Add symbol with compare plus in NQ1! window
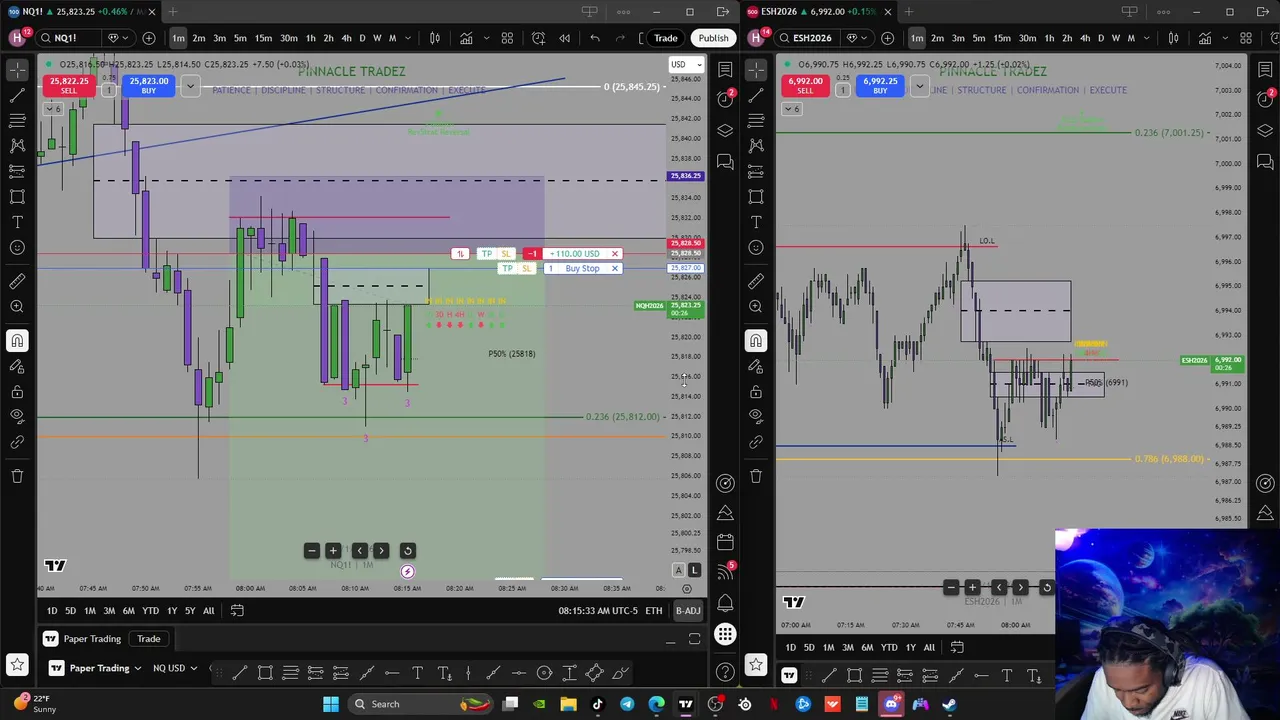This screenshot has width=1280, height=720. pos(149,38)
